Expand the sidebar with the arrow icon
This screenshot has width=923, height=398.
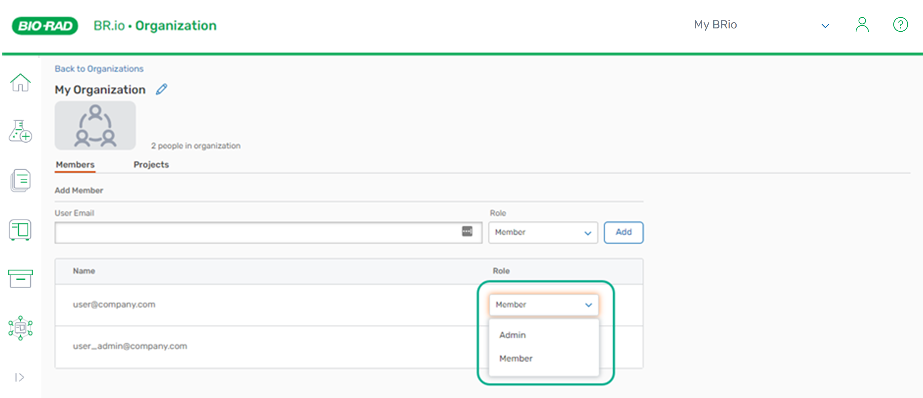[x=19, y=377]
